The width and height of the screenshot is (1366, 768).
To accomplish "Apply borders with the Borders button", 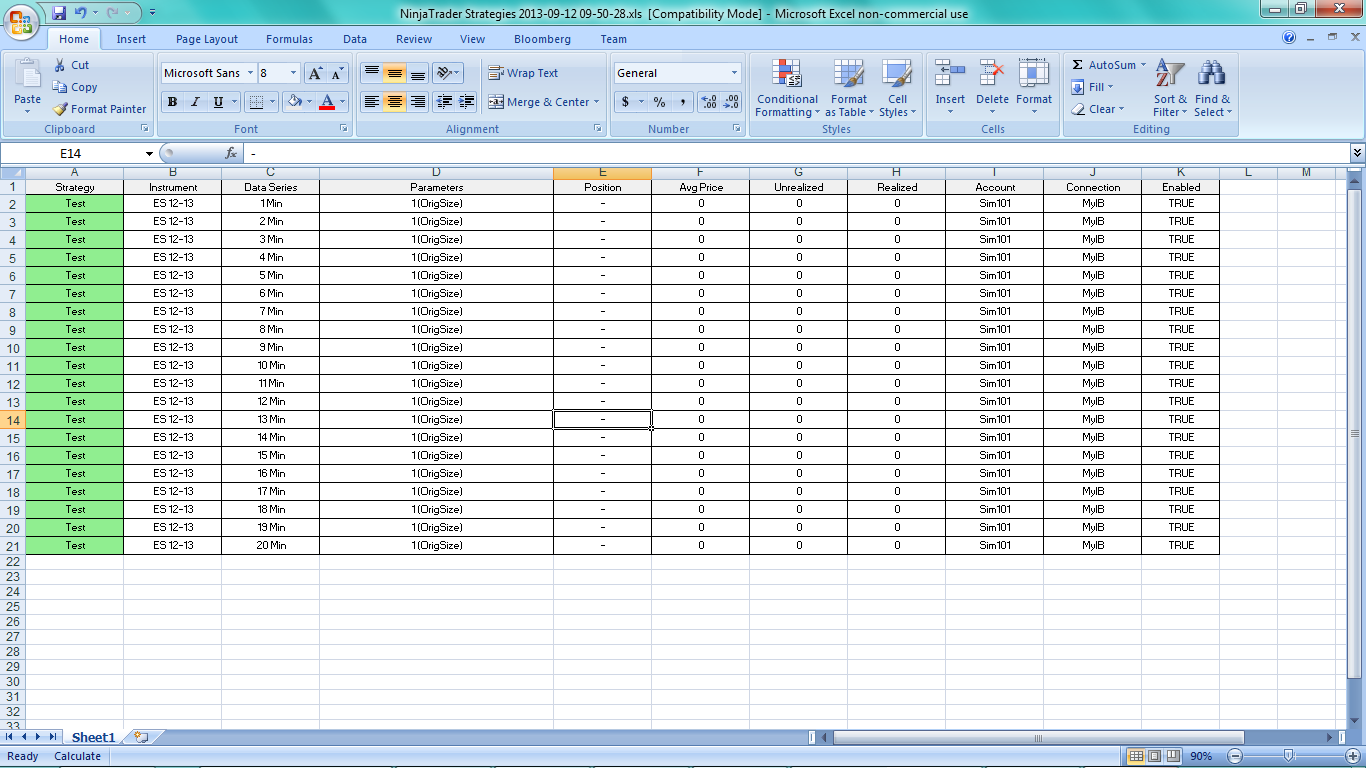I will click(x=257, y=102).
